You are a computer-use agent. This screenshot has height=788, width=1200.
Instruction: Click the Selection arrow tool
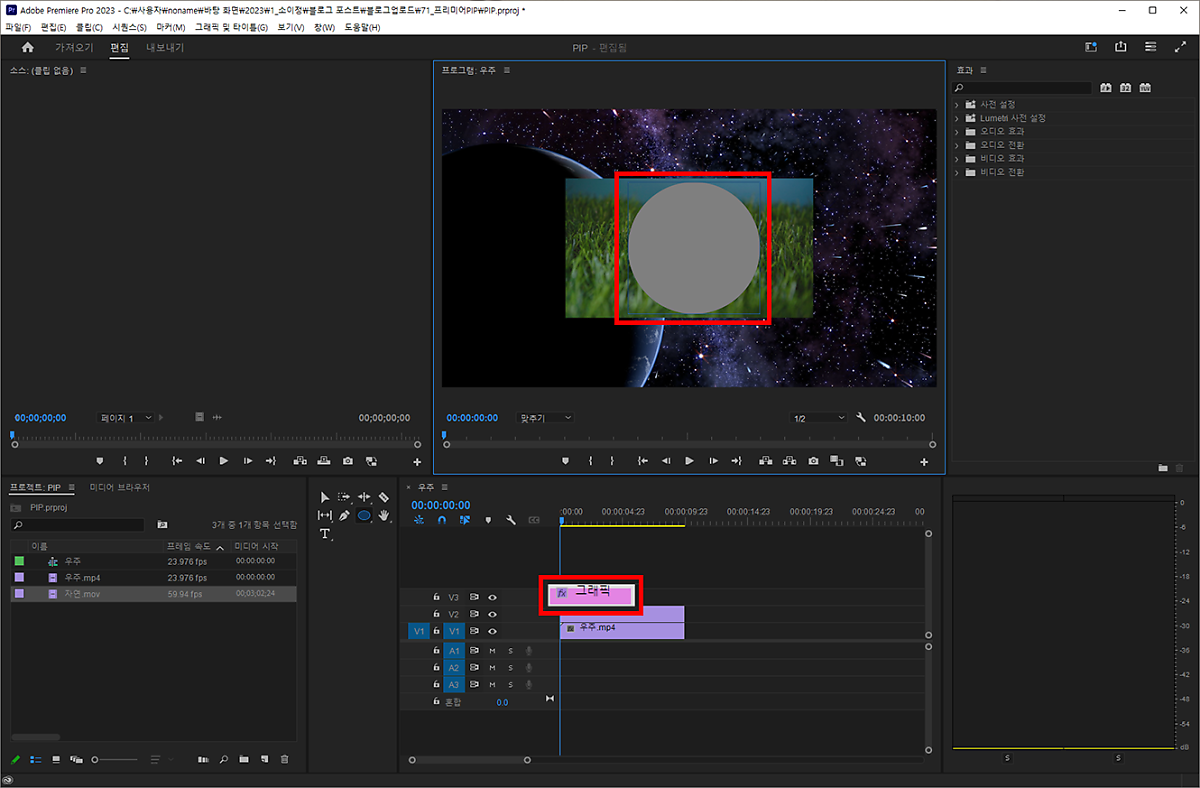(325, 497)
